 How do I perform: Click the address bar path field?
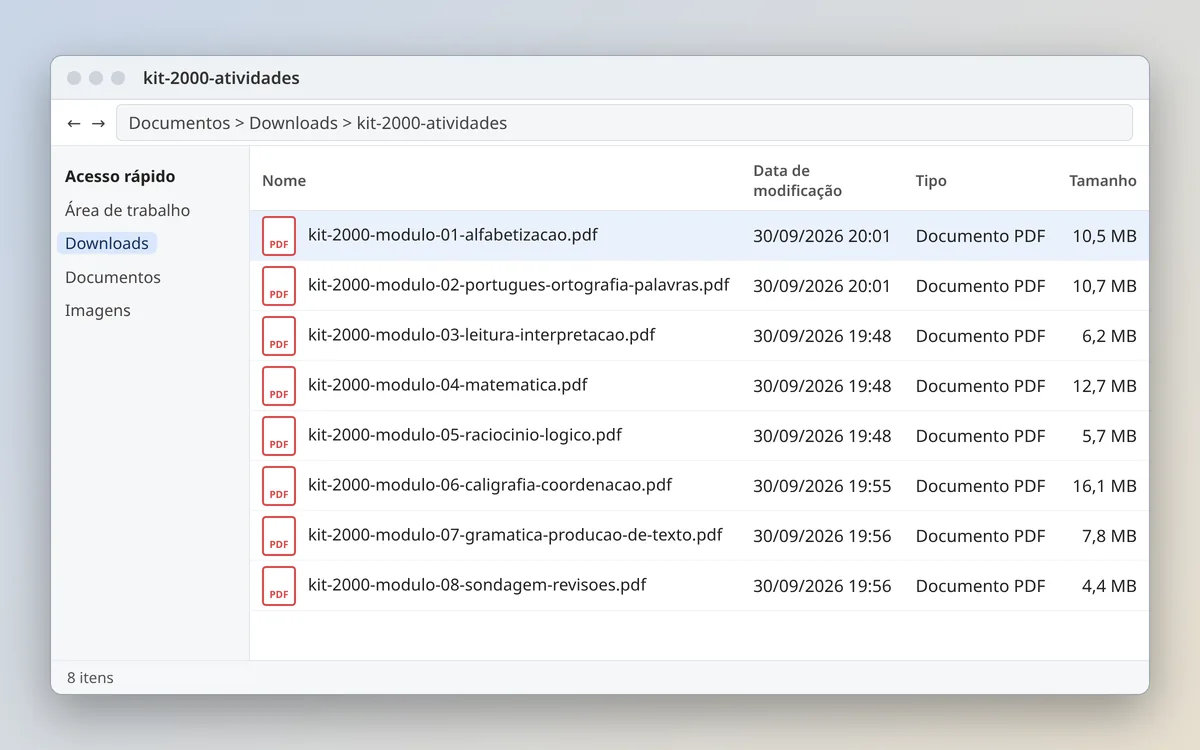tap(624, 123)
